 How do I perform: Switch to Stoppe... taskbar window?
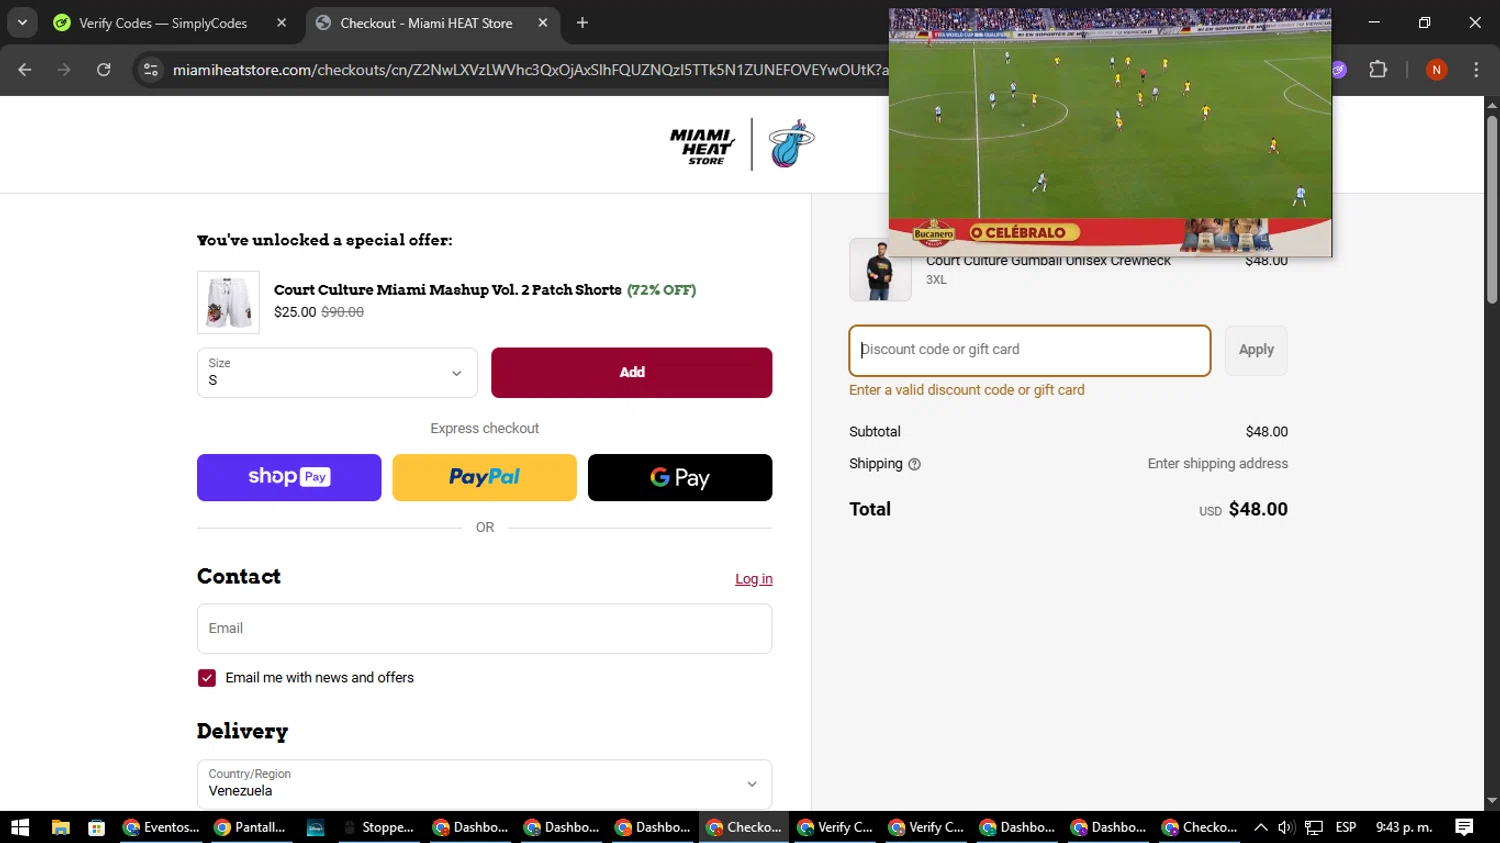click(x=379, y=827)
